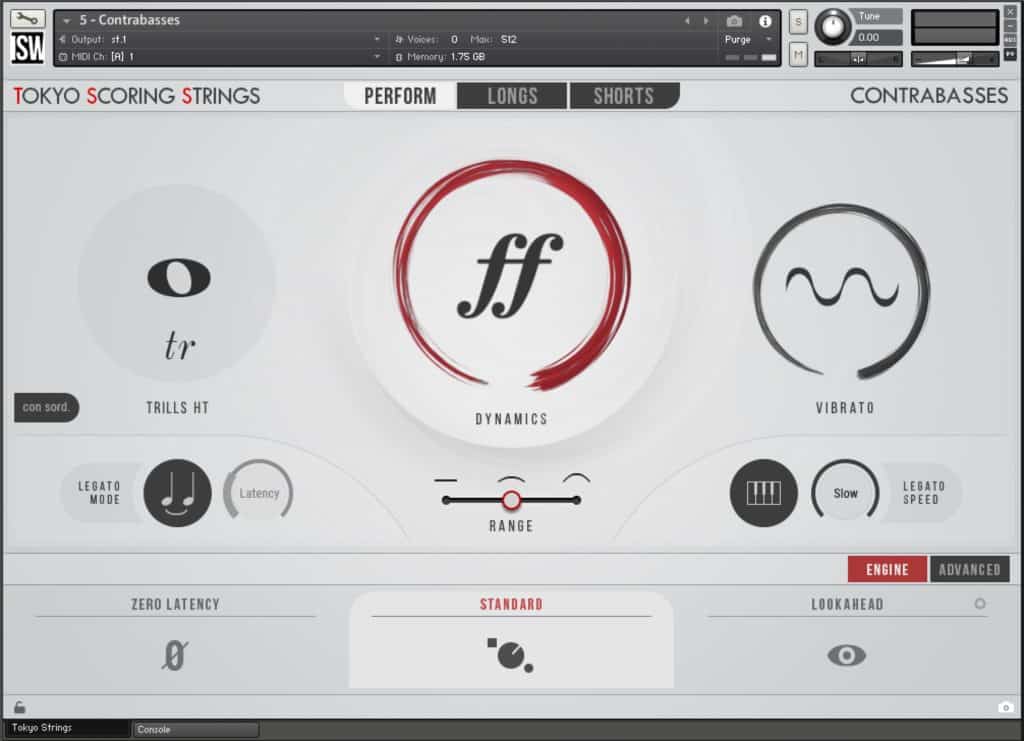Open the MIDI Ch dropdown
The height and width of the screenshot is (741, 1024).
219,57
